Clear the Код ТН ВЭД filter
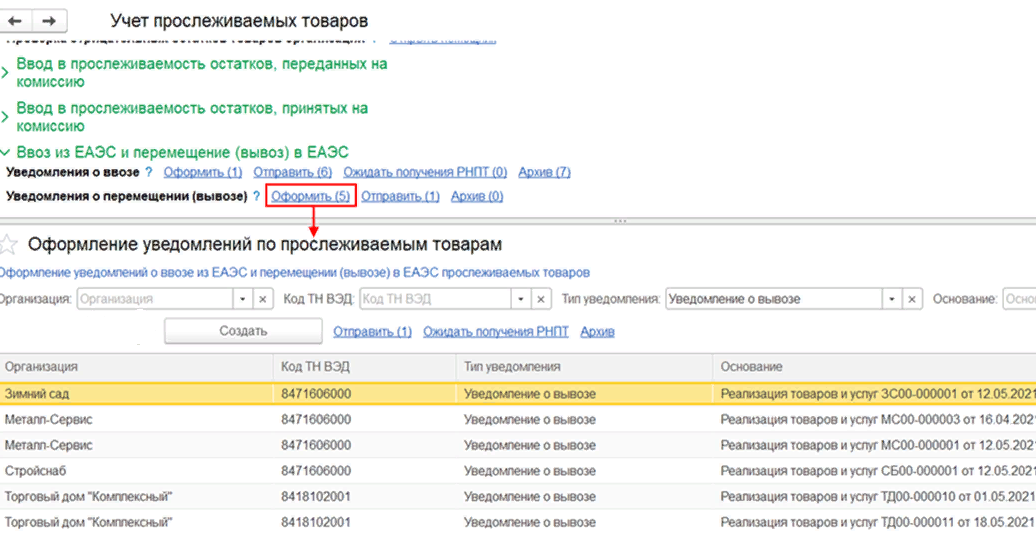1036x535 pixels. tap(541, 299)
